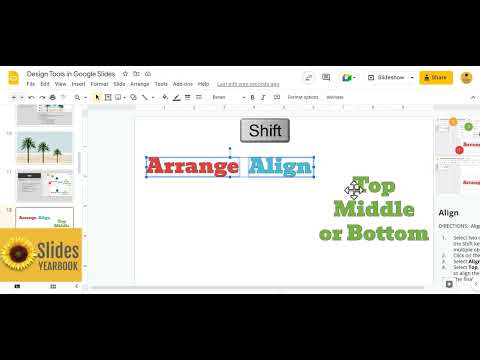The image size is (480, 360).
Task: Open the Google account avatar
Action: tap(466, 78)
